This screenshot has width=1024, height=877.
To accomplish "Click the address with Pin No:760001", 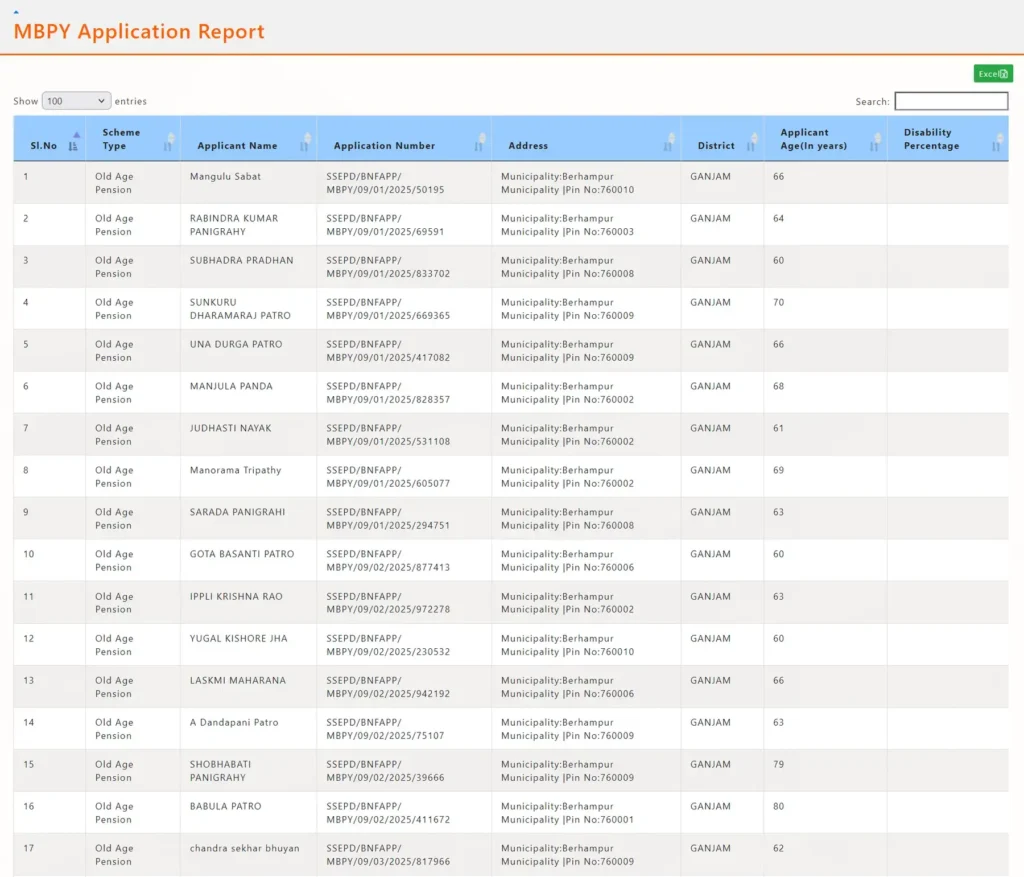I will [567, 813].
